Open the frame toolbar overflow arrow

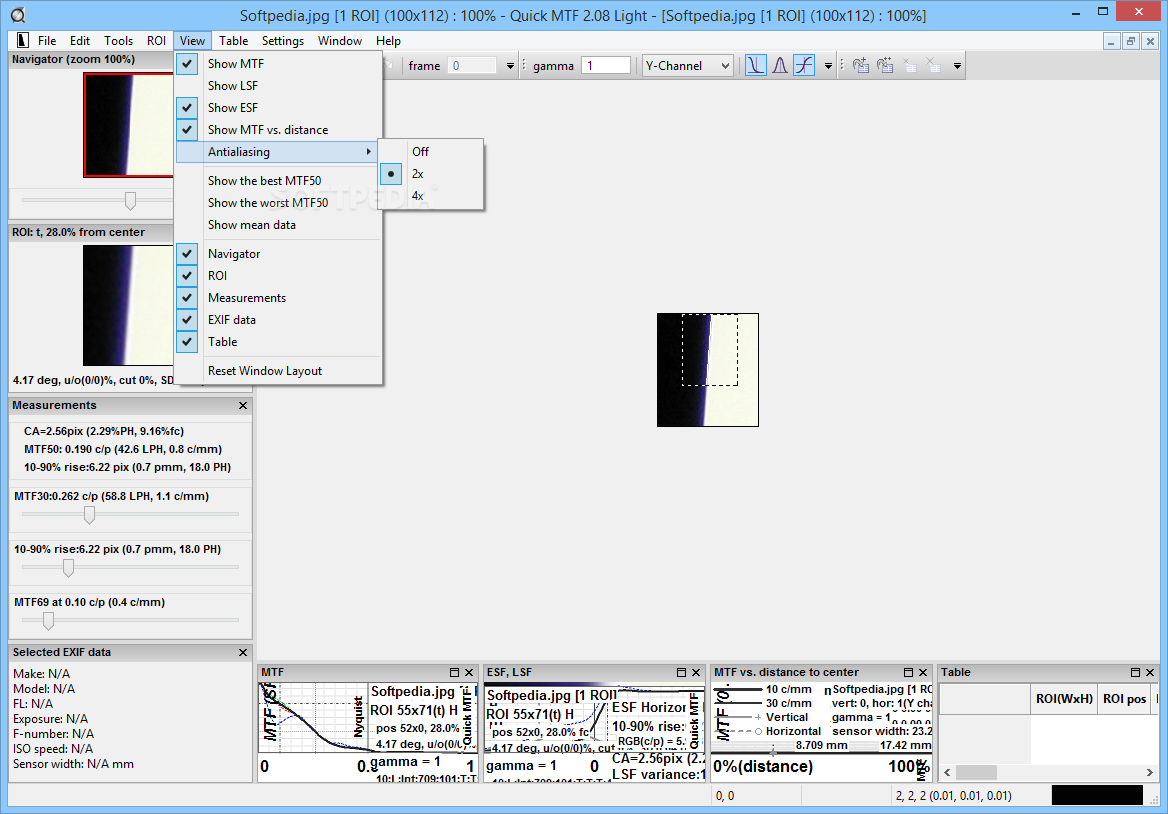(510, 66)
